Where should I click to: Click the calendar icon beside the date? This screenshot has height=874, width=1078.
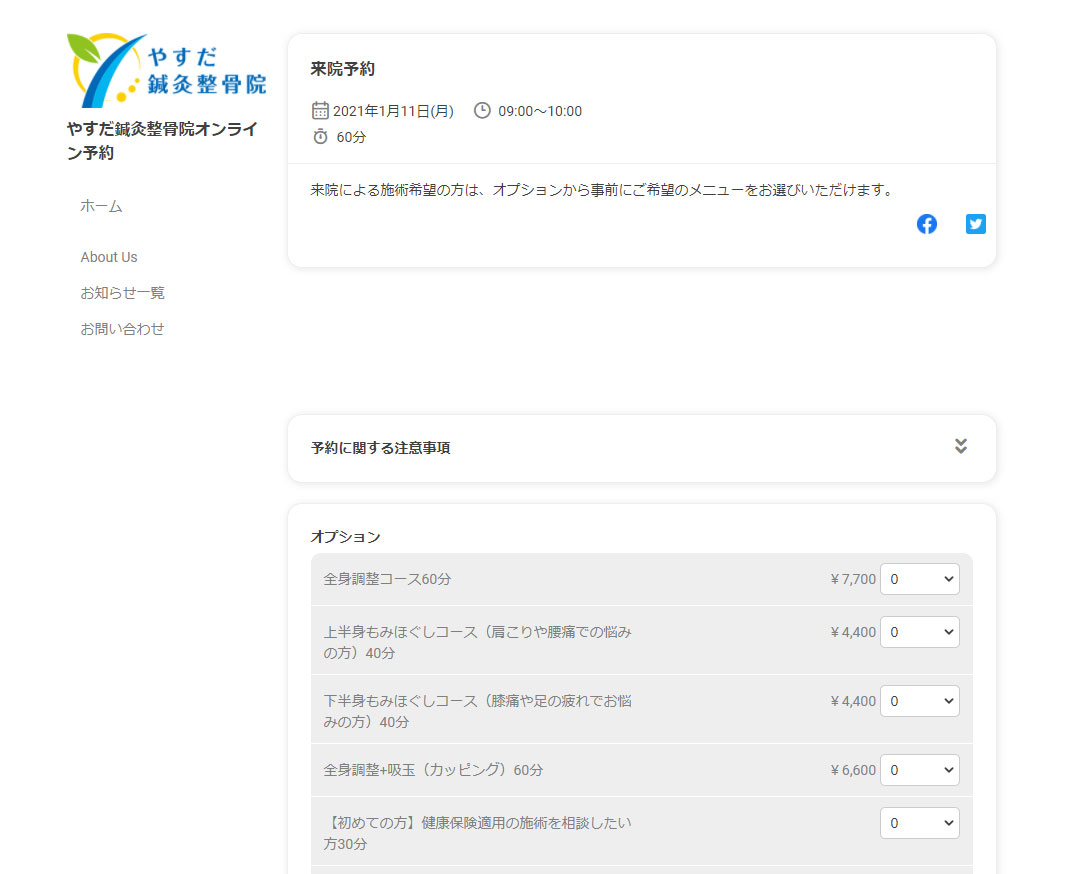[320, 110]
